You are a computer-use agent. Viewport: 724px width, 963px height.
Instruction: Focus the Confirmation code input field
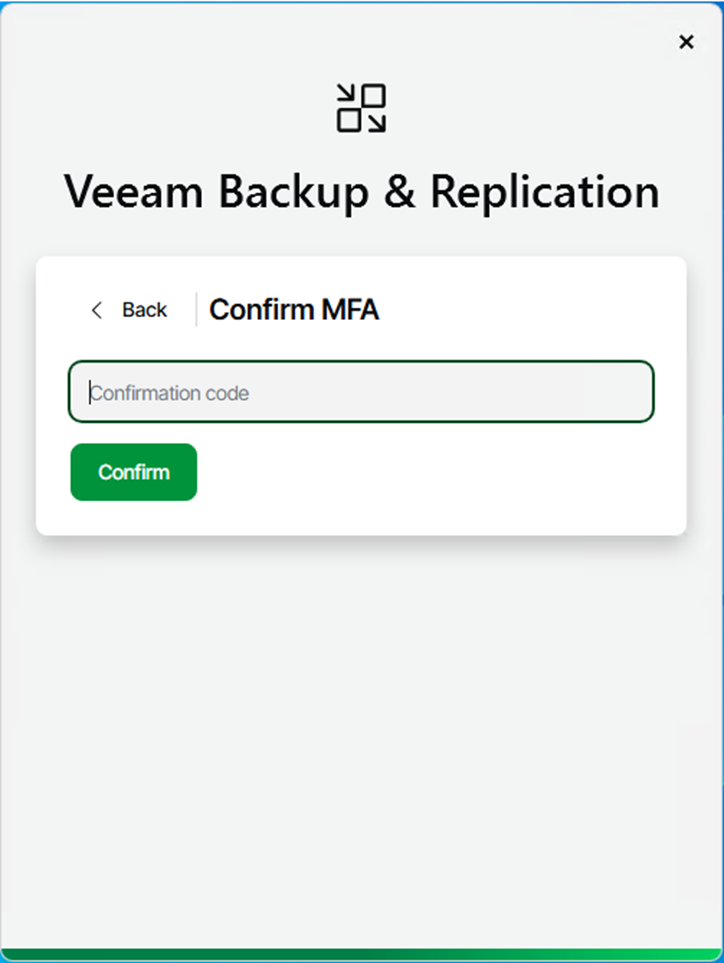361,392
